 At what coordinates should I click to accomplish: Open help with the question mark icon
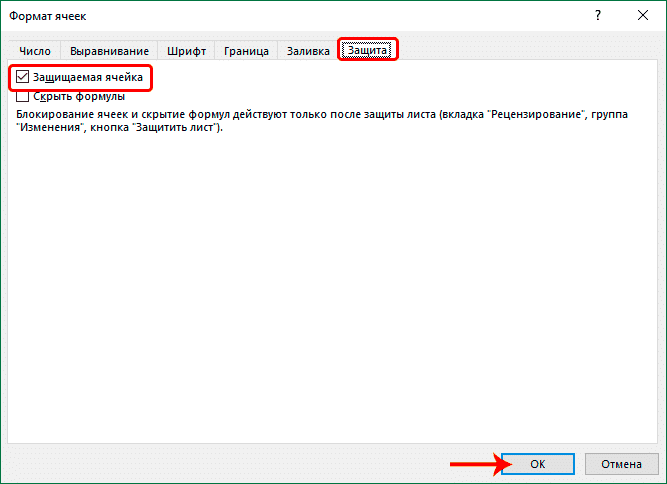click(598, 16)
